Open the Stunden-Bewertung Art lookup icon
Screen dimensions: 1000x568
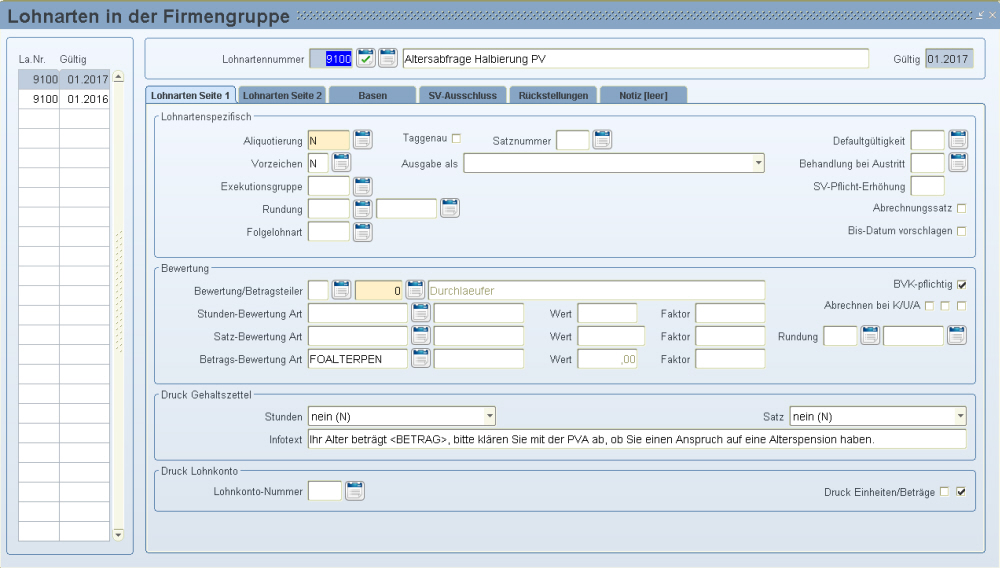[421, 313]
